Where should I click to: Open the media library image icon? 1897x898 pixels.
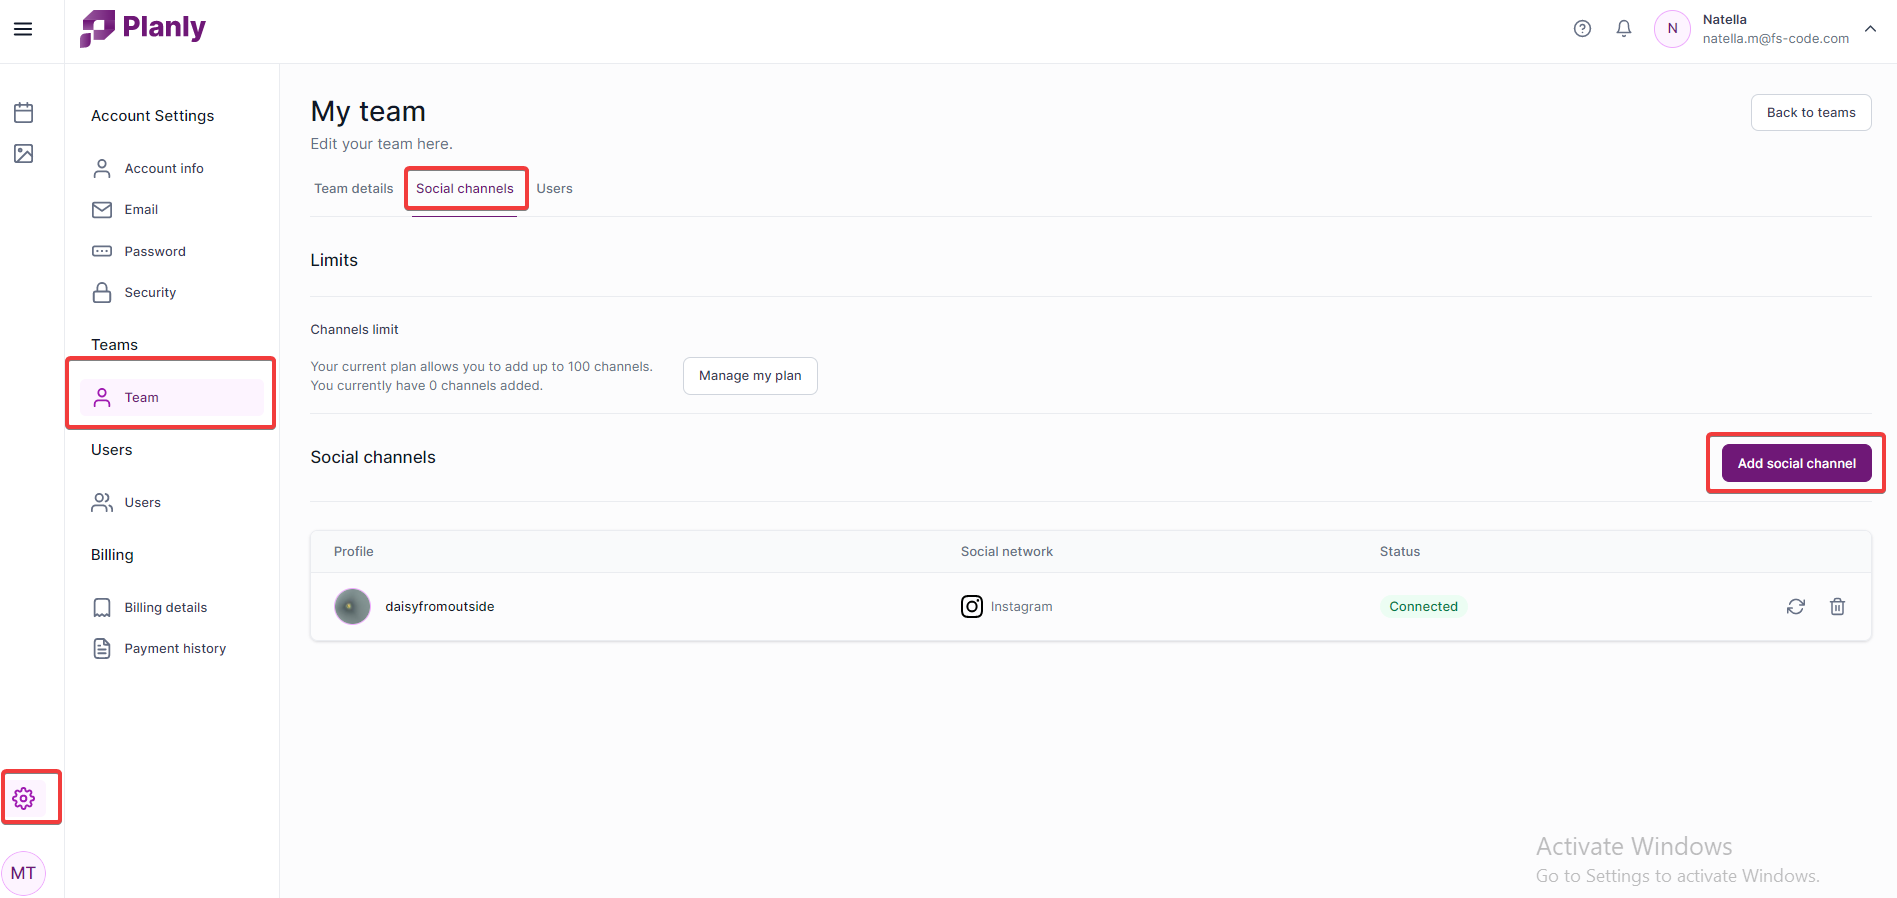click(24, 153)
